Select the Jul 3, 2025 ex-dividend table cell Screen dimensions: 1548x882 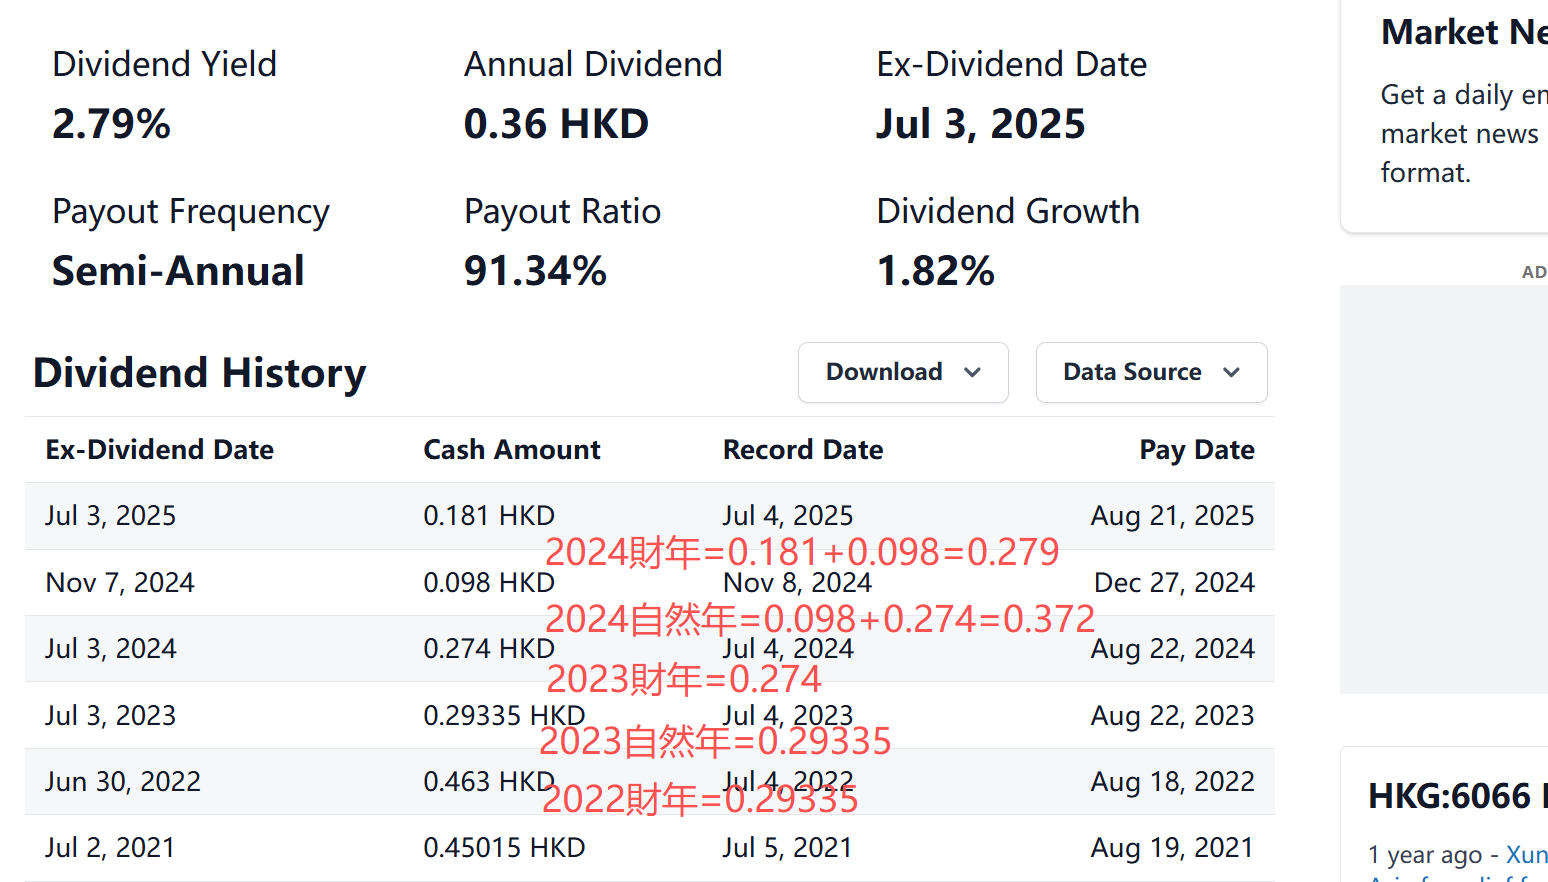[111, 516]
